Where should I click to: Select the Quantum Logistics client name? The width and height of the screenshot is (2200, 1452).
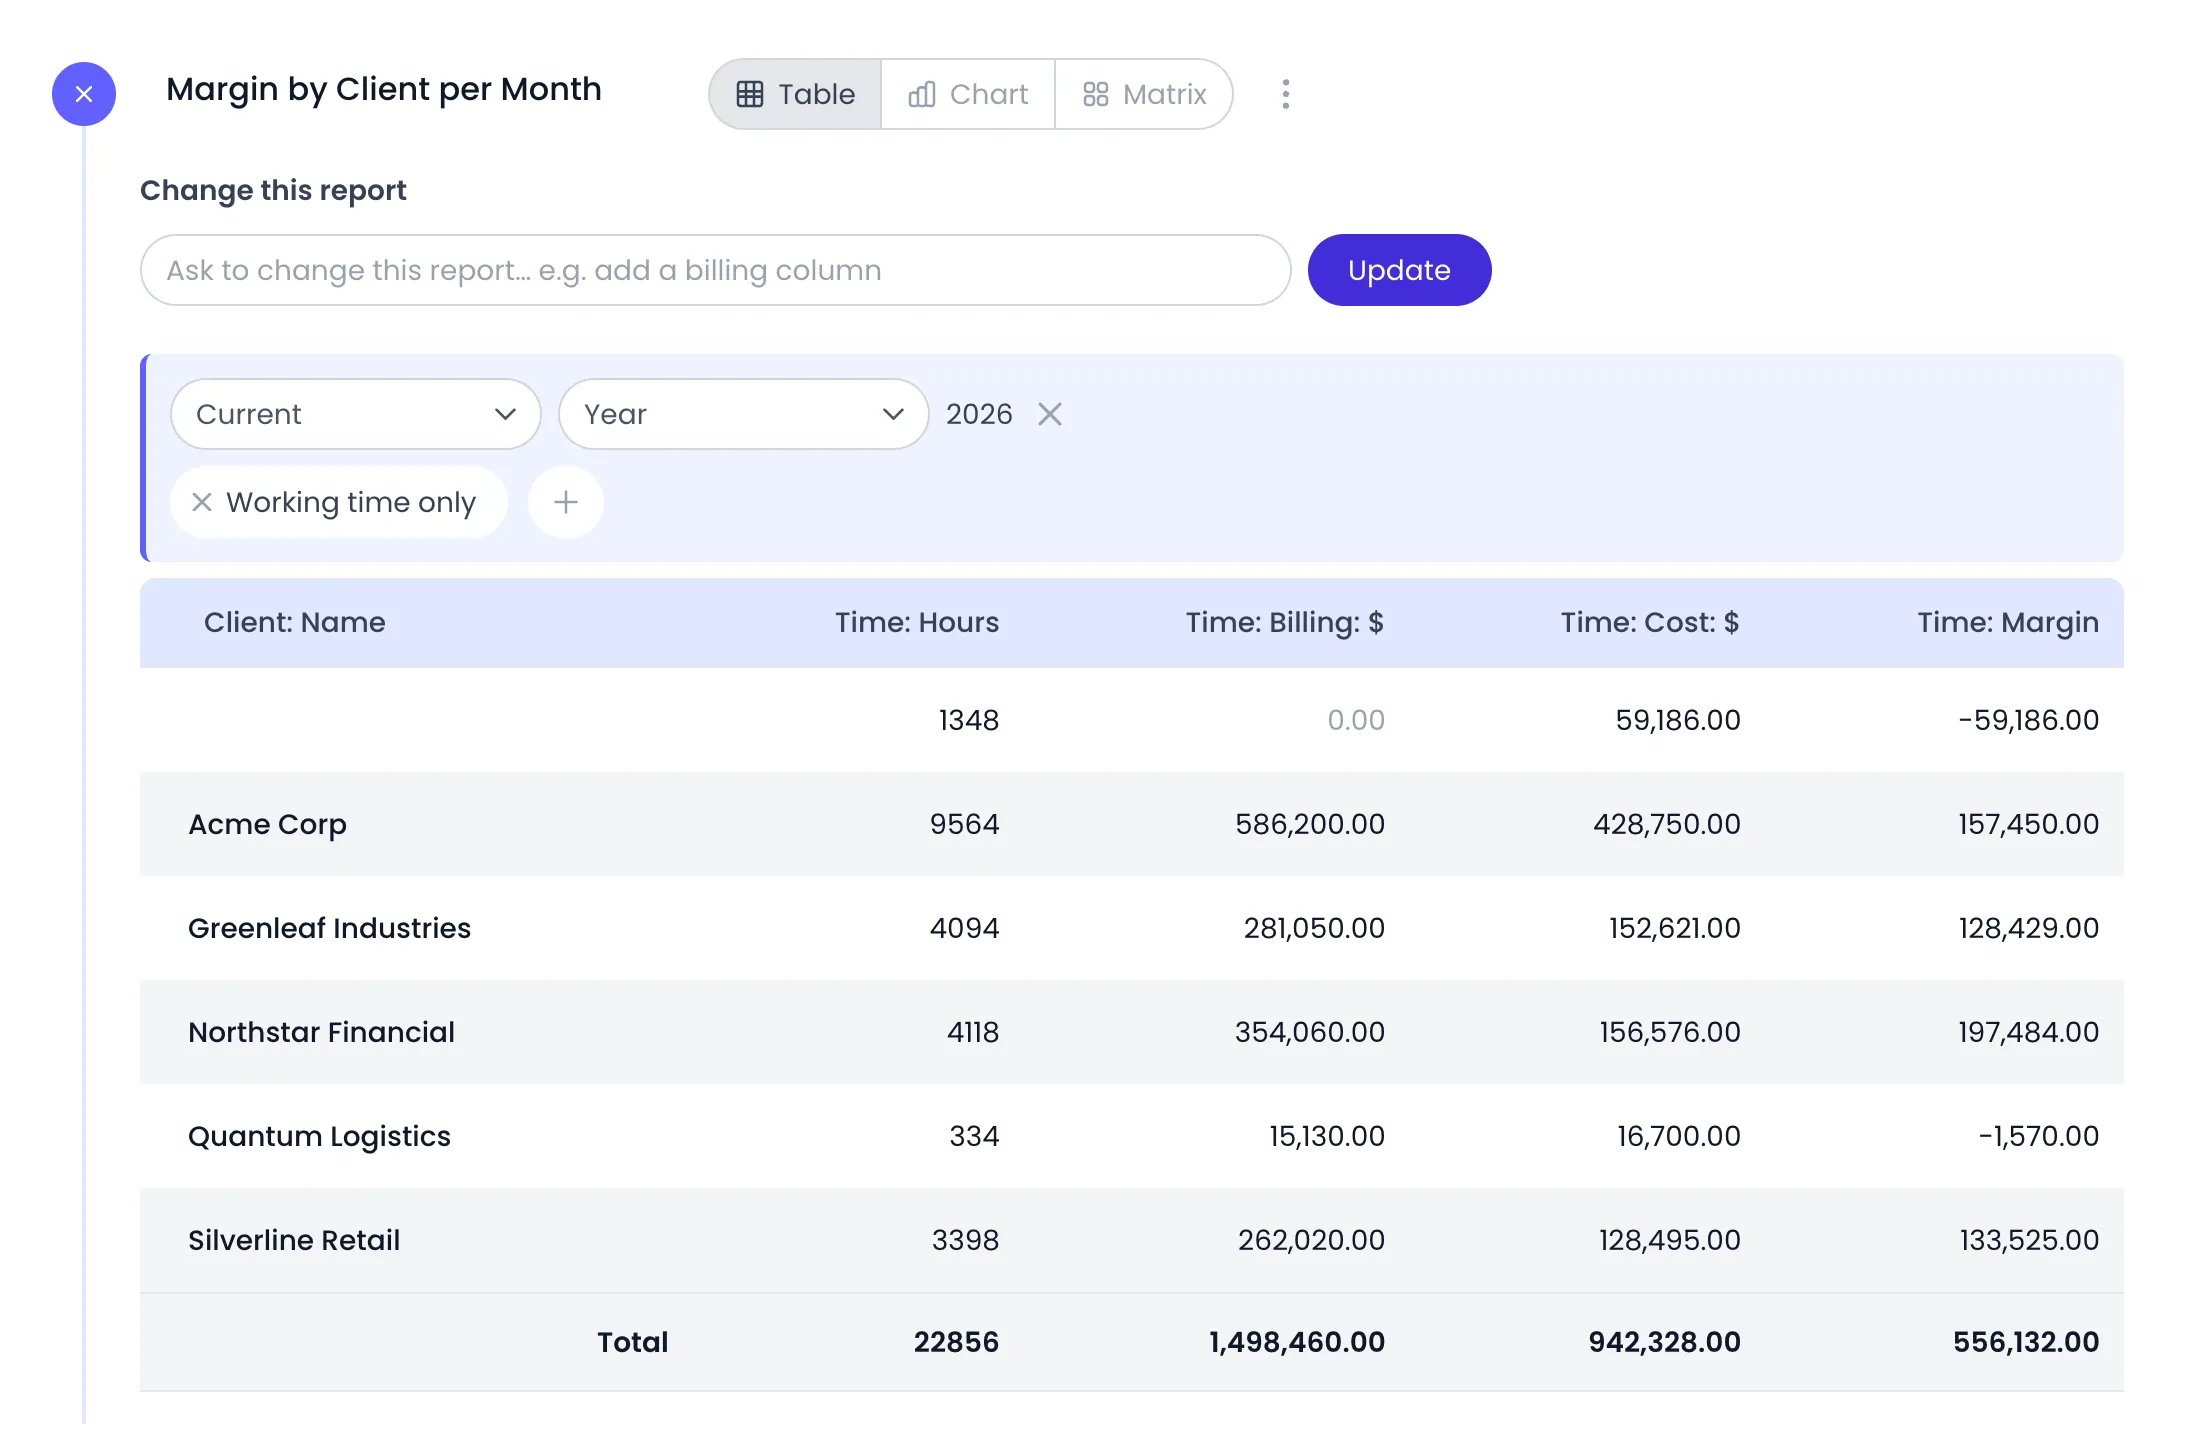point(319,1136)
